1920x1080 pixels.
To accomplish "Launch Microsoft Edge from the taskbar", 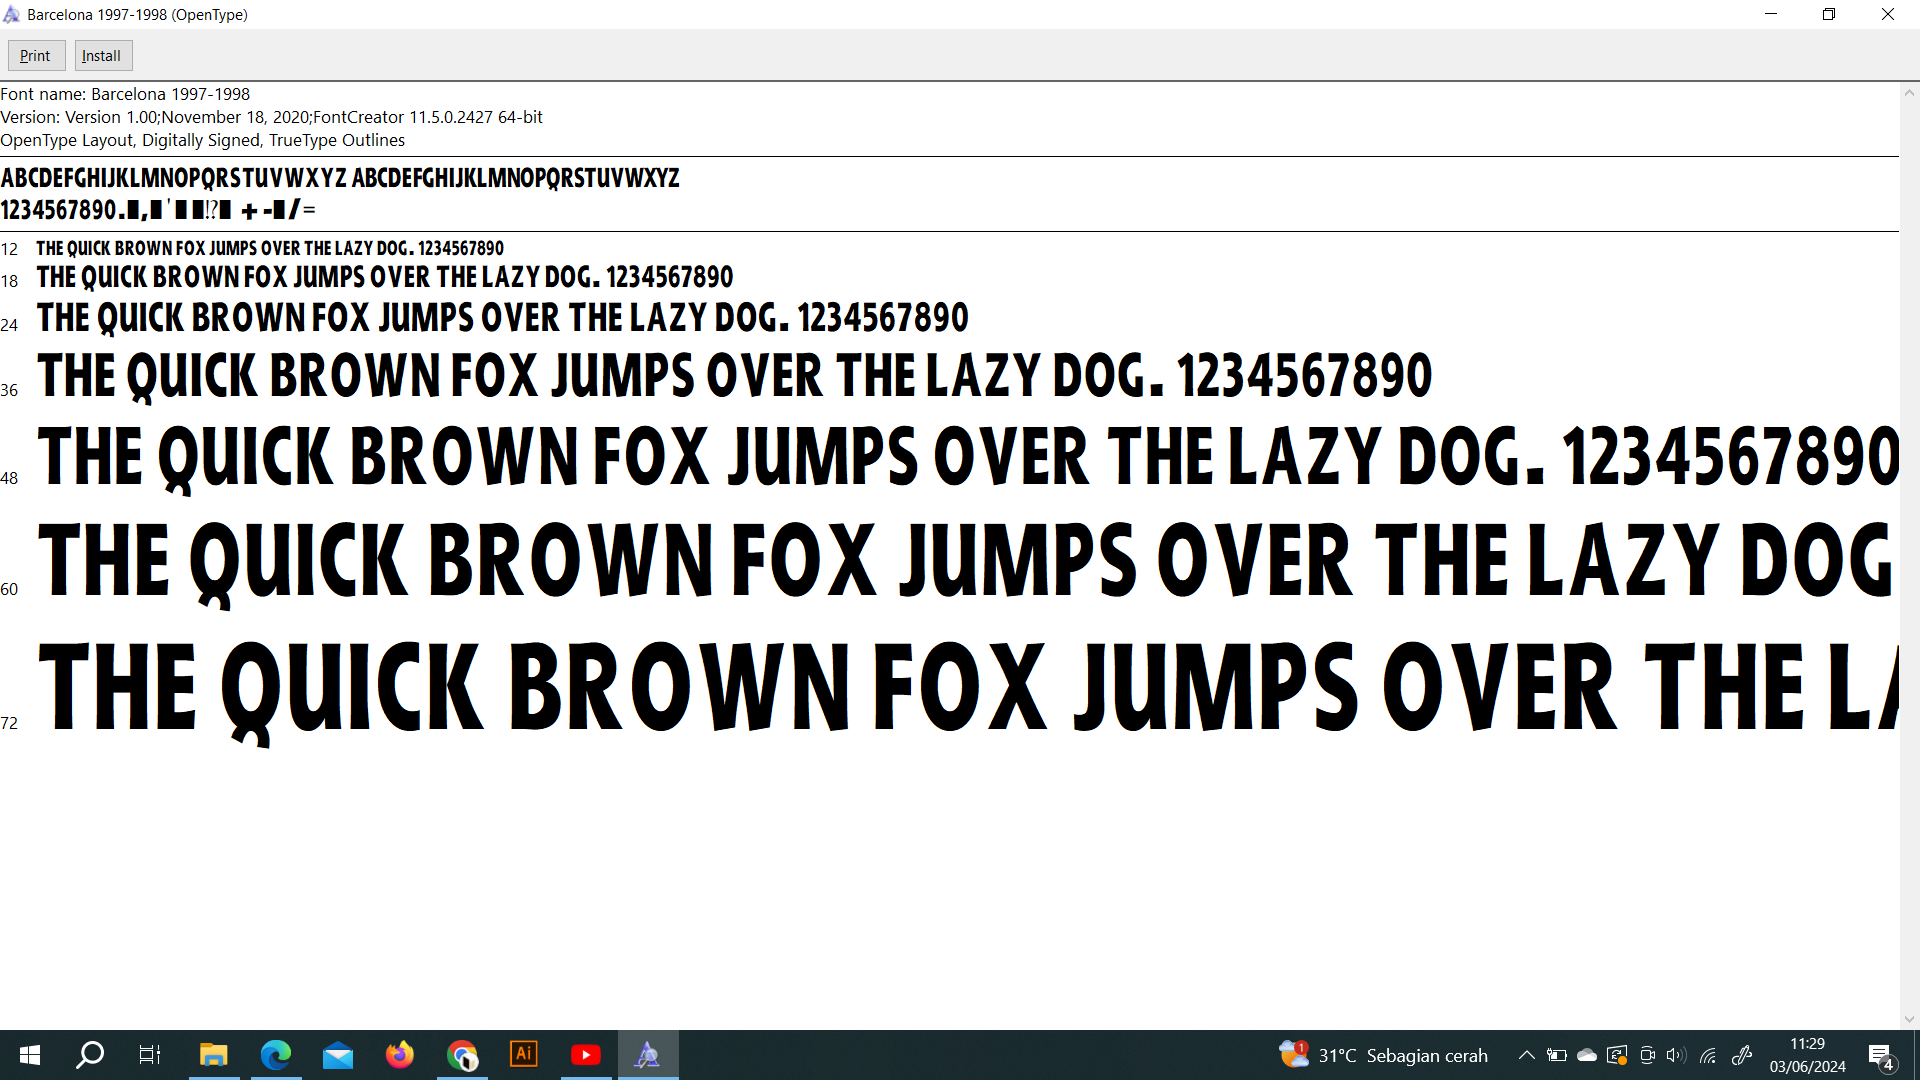I will point(275,1055).
